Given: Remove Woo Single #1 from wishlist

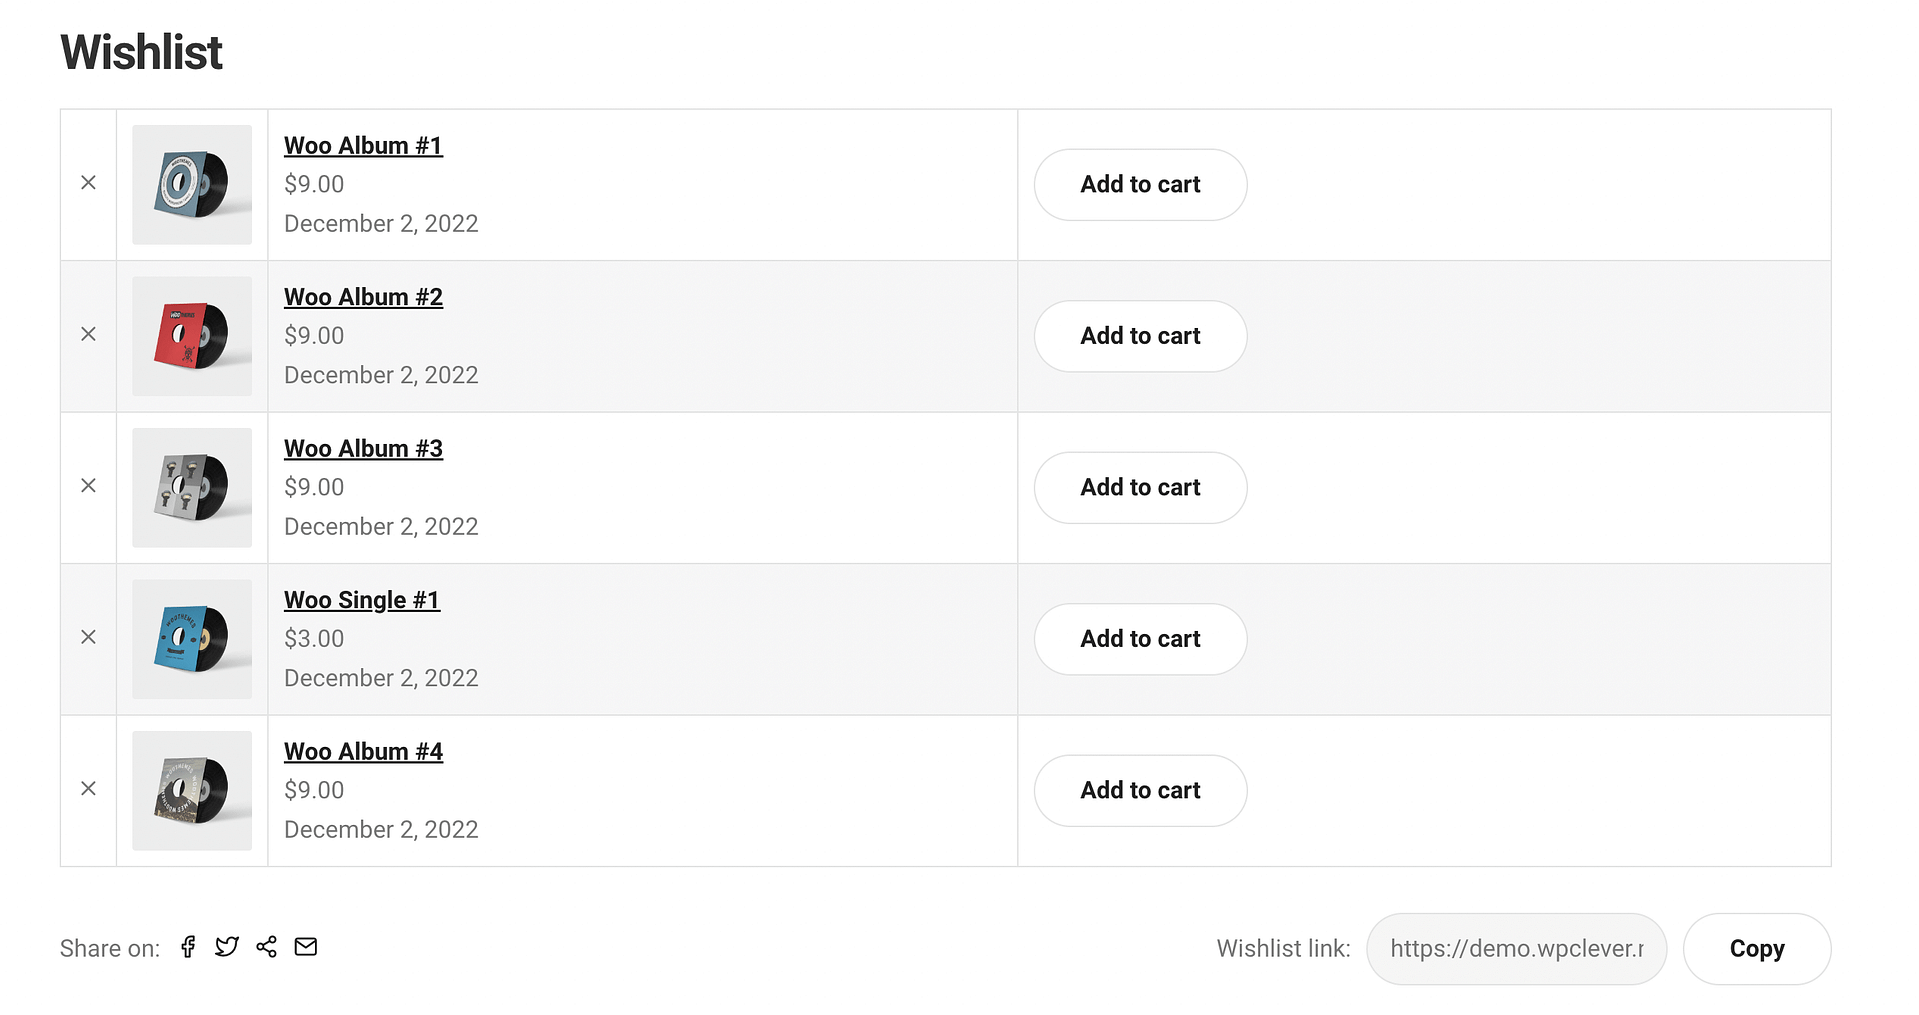Looking at the screenshot, I should pos(88,637).
